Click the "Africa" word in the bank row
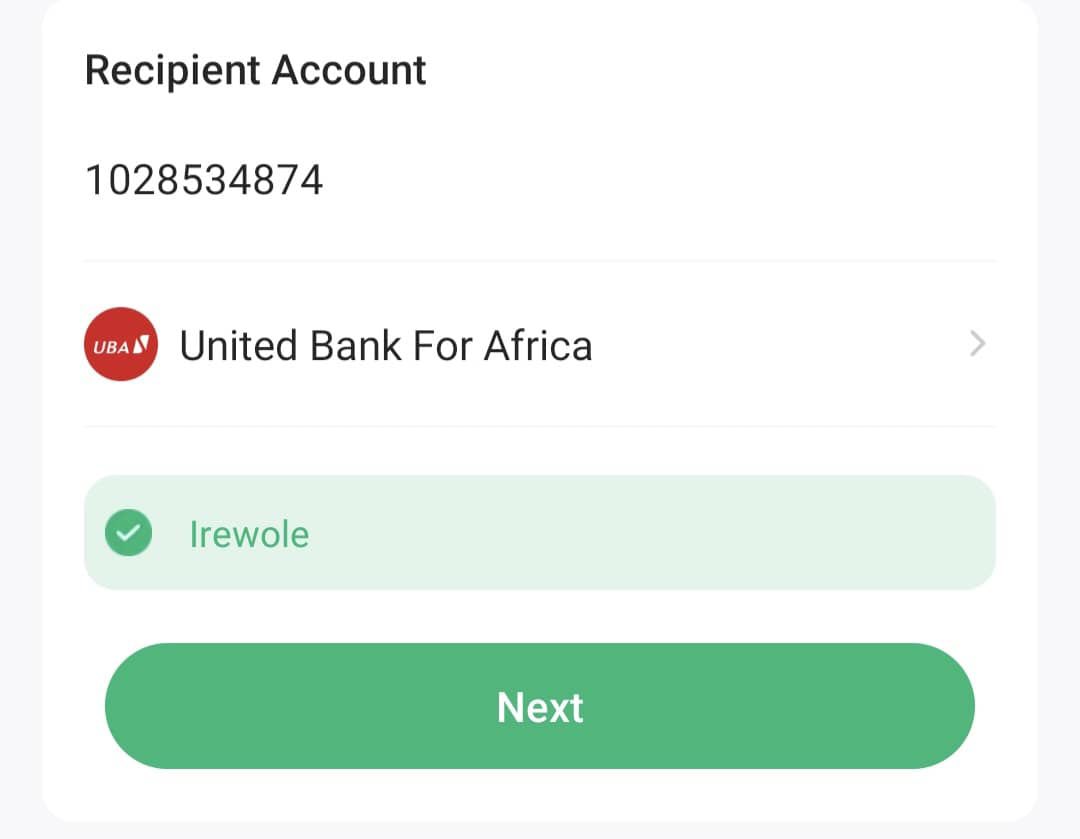The width and height of the screenshot is (1080, 839). tap(538, 346)
